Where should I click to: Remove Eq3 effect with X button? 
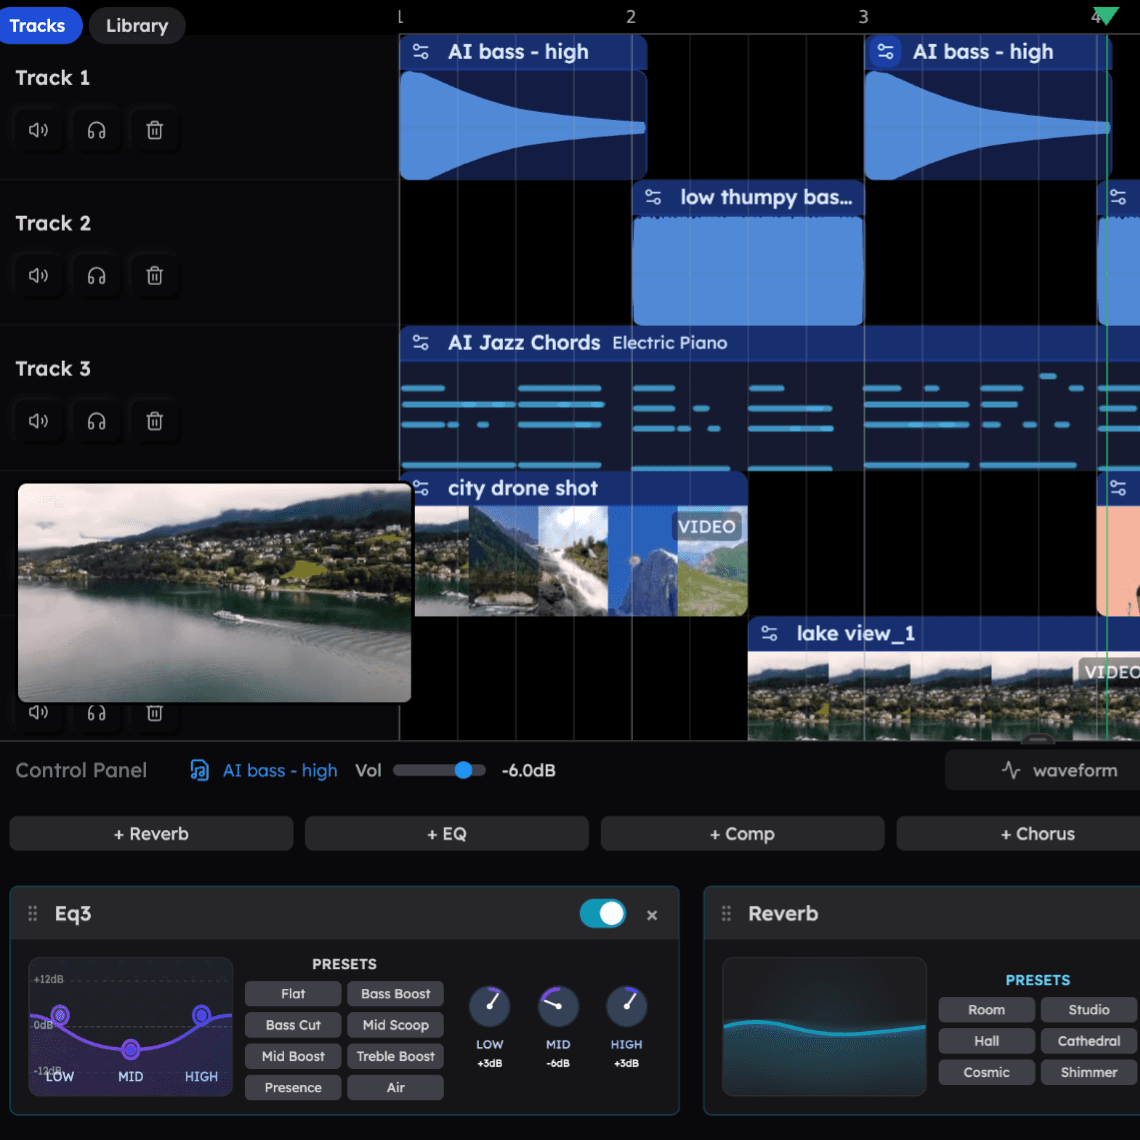tap(652, 915)
